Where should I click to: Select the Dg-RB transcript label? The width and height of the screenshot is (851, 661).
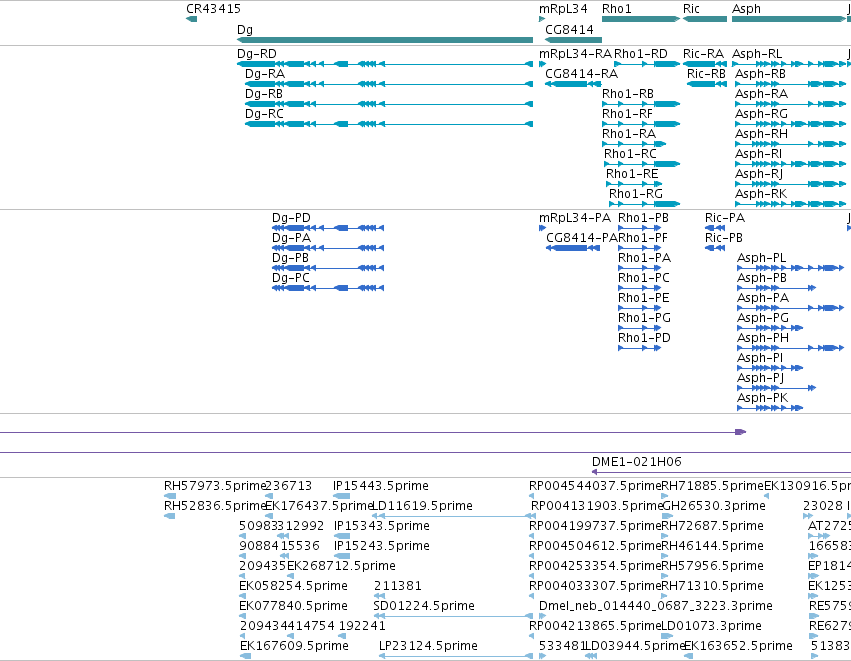coord(264,94)
